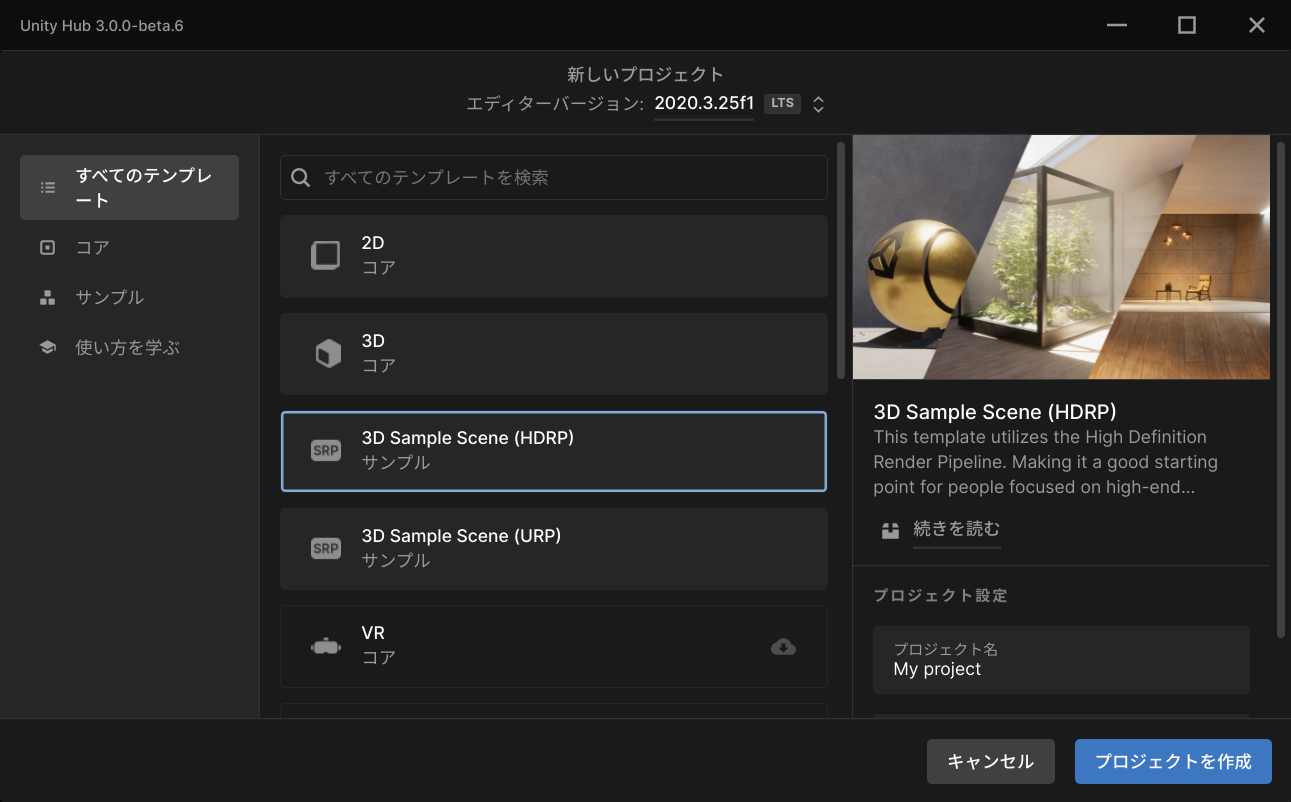Viewport: 1291px width, 802px height.
Task: Click the プロジェクト設定 section label
Action: click(x=940, y=595)
